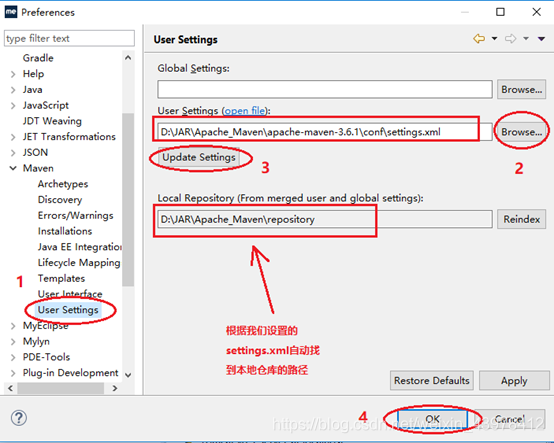The height and width of the screenshot is (443, 554).
Task: Select JDT Weaving in the tree
Action: tap(52, 121)
